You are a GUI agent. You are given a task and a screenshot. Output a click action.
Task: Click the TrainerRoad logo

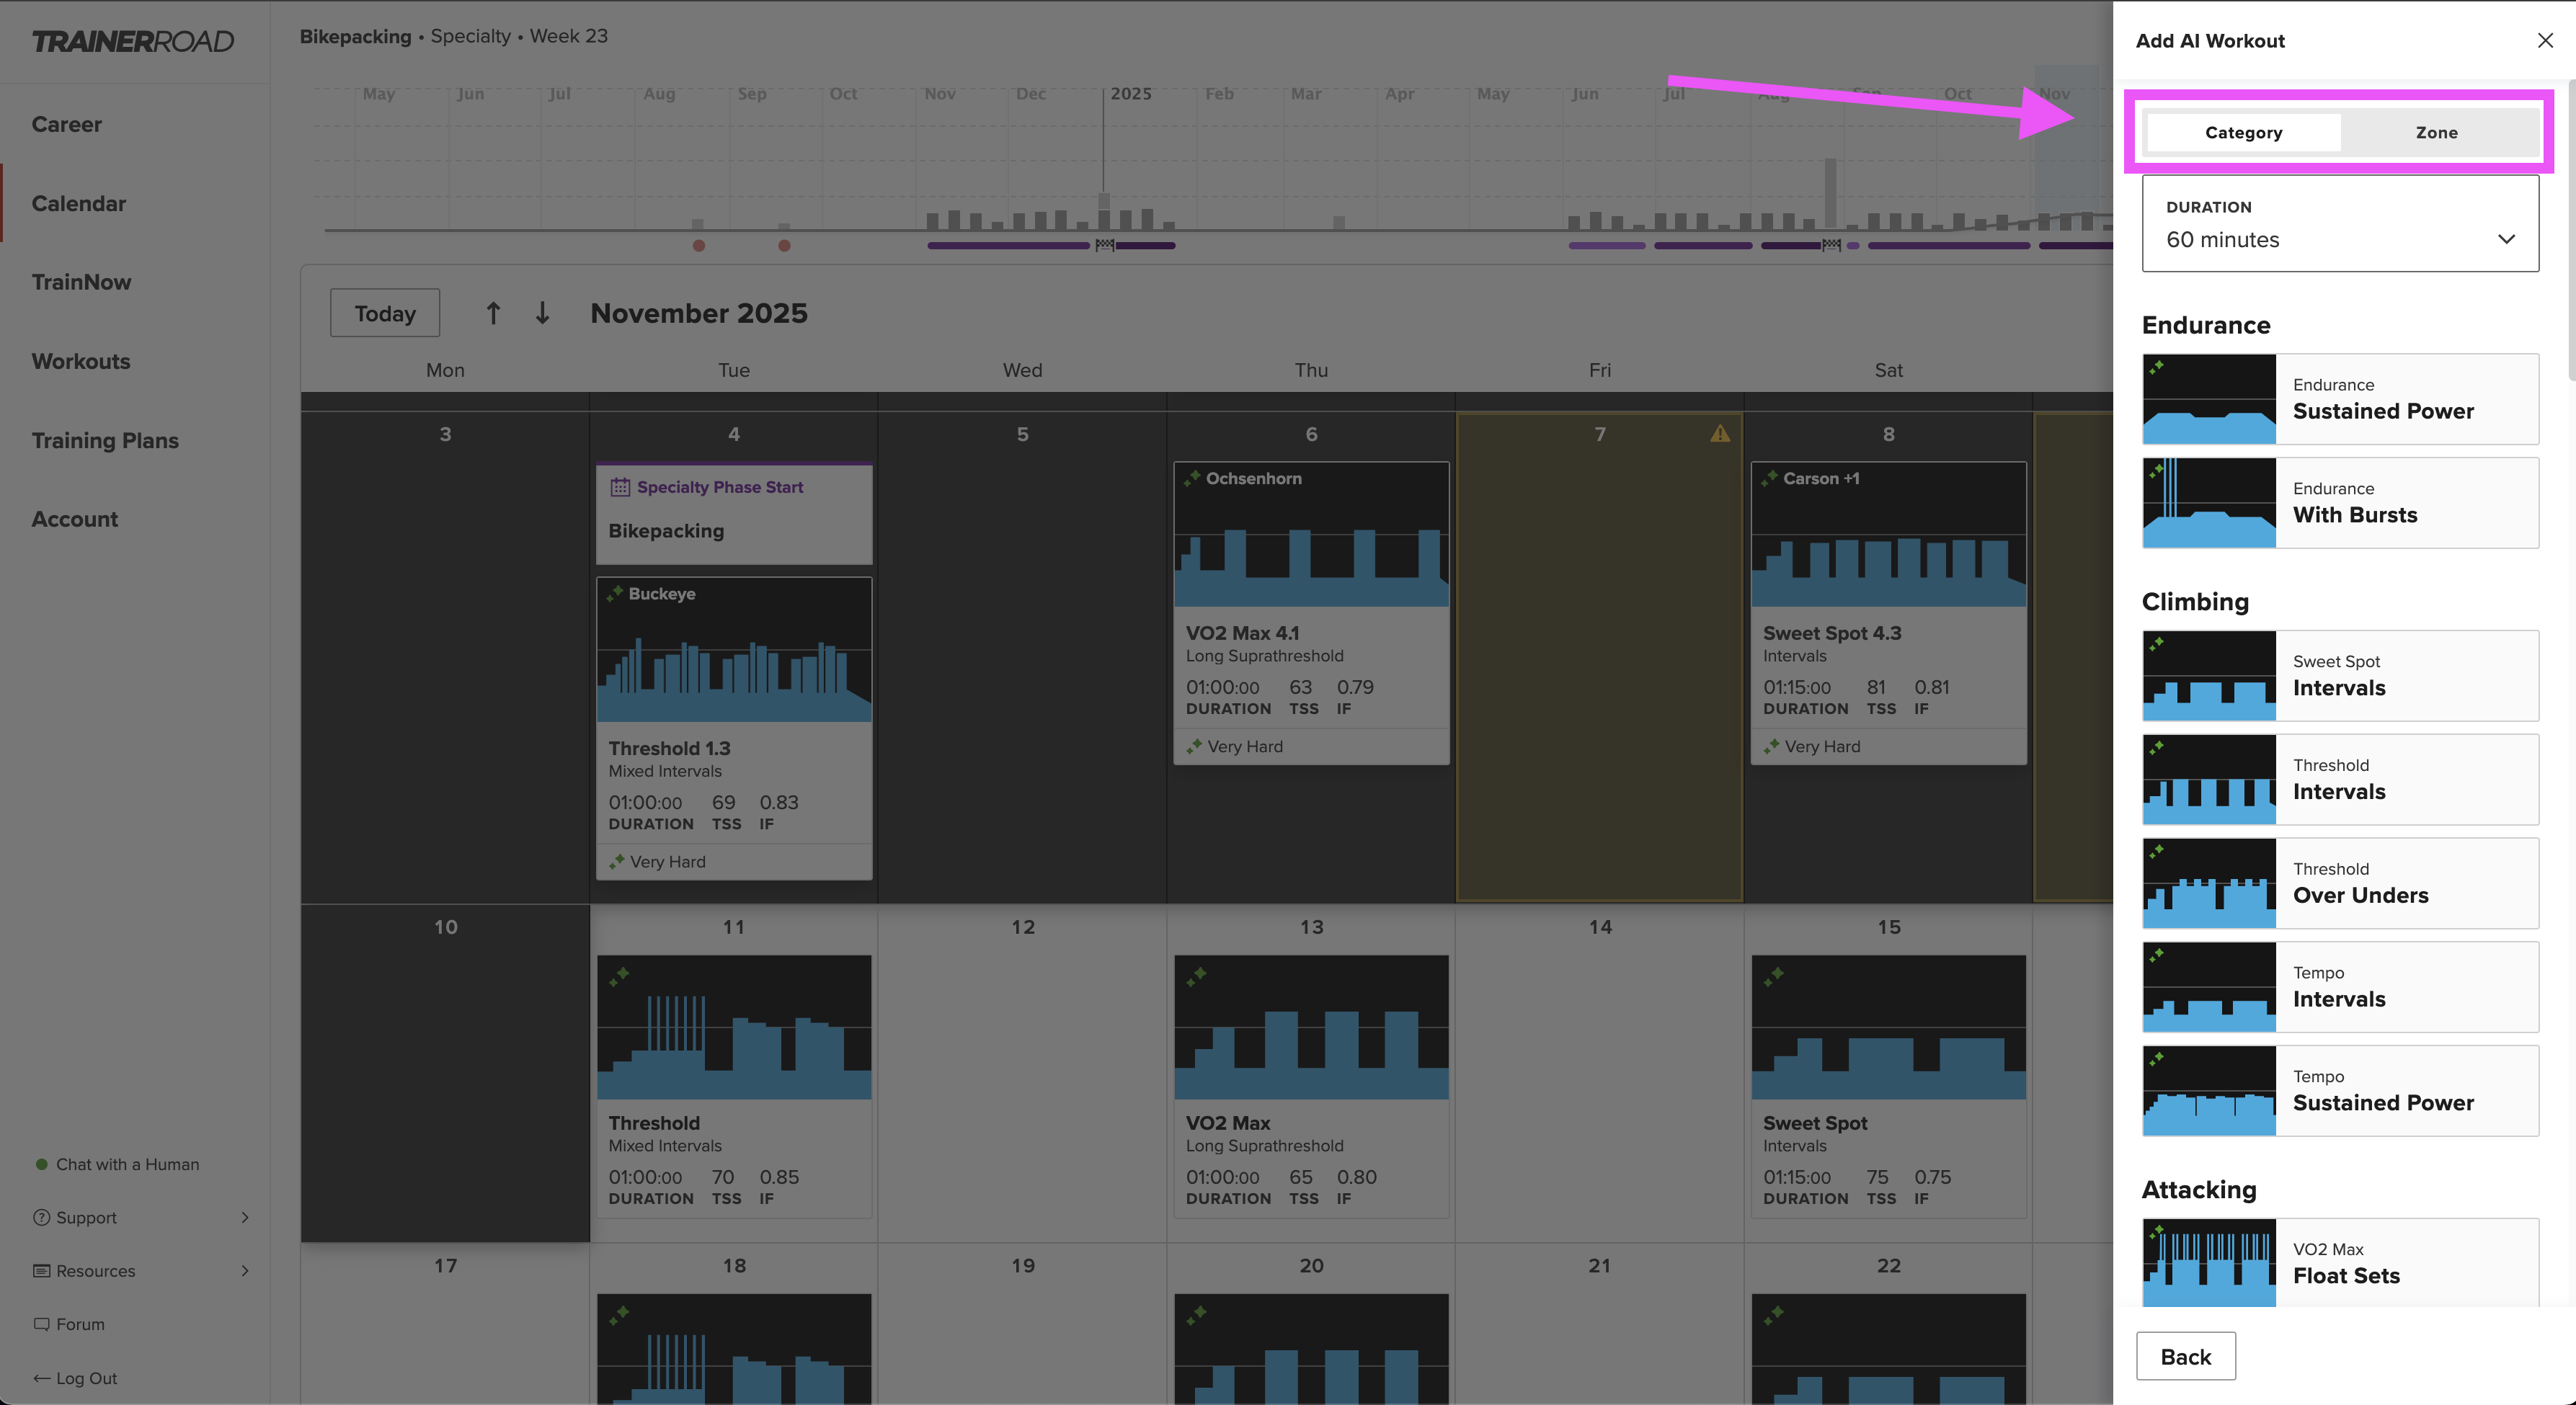click(133, 41)
